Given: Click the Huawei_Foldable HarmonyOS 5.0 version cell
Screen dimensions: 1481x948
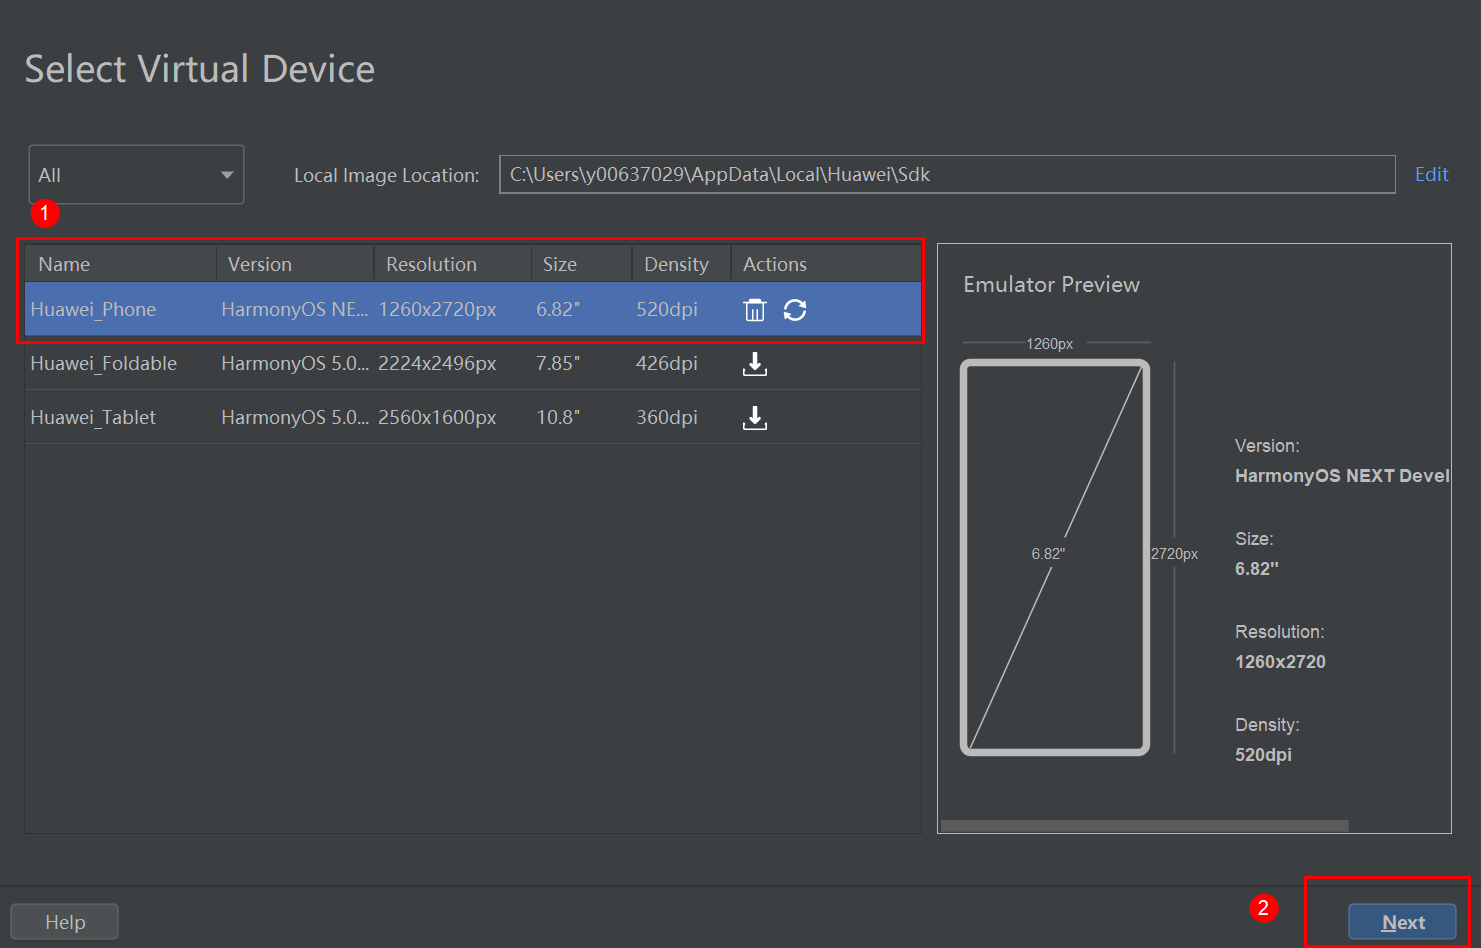Looking at the screenshot, I should click(x=295, y=363).
